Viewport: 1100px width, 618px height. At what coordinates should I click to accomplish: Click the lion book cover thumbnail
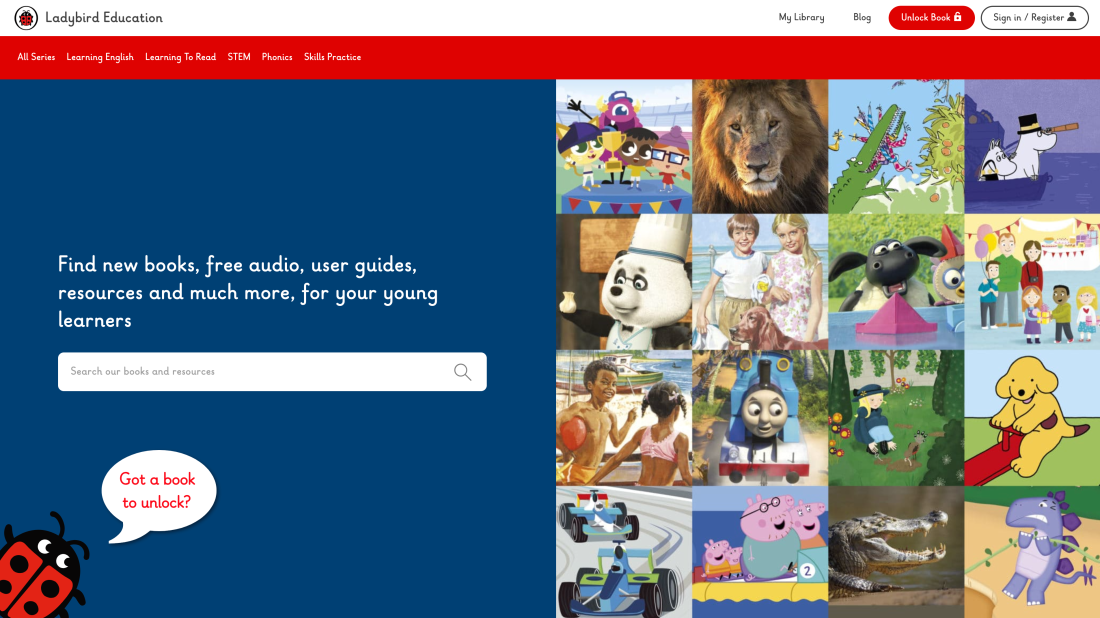760,147
